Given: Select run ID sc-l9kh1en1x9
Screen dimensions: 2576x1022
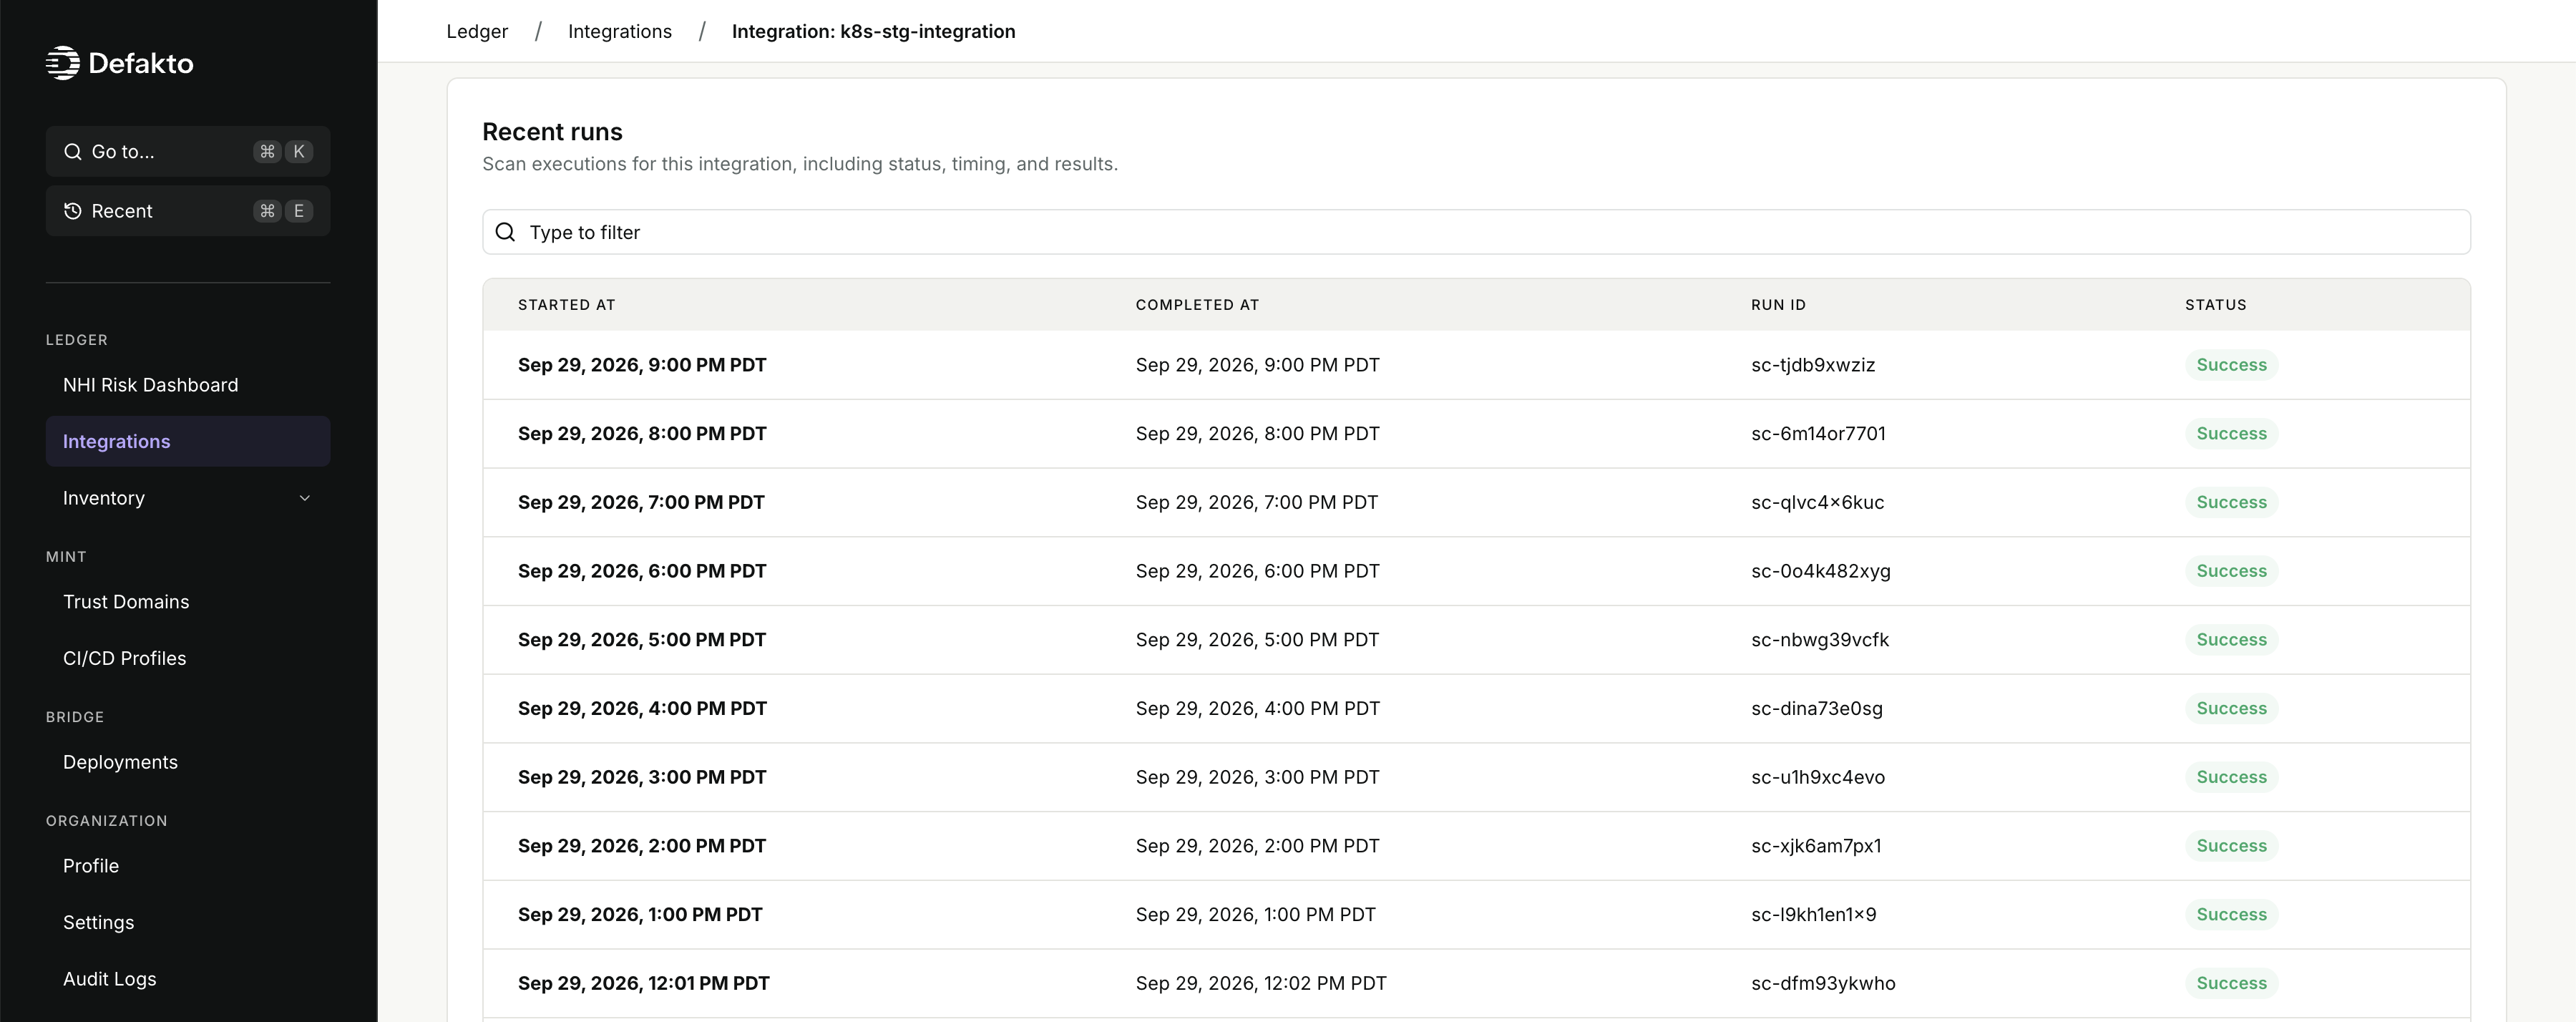Looking at the screenshot, I should (1814, 915).
